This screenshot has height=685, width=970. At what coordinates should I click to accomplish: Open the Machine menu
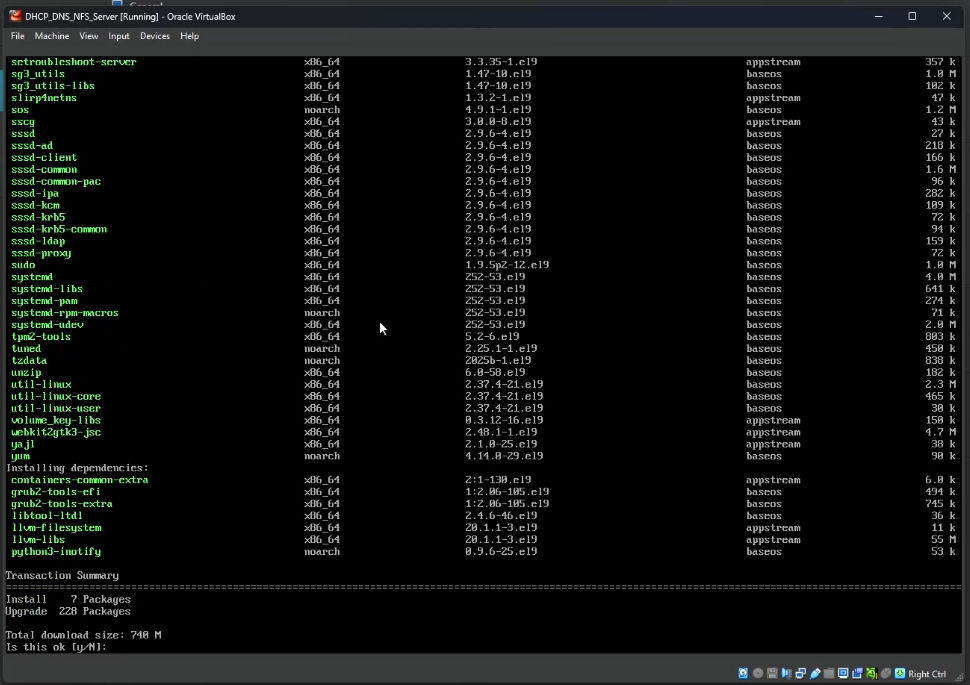click(x=52, y=36)
